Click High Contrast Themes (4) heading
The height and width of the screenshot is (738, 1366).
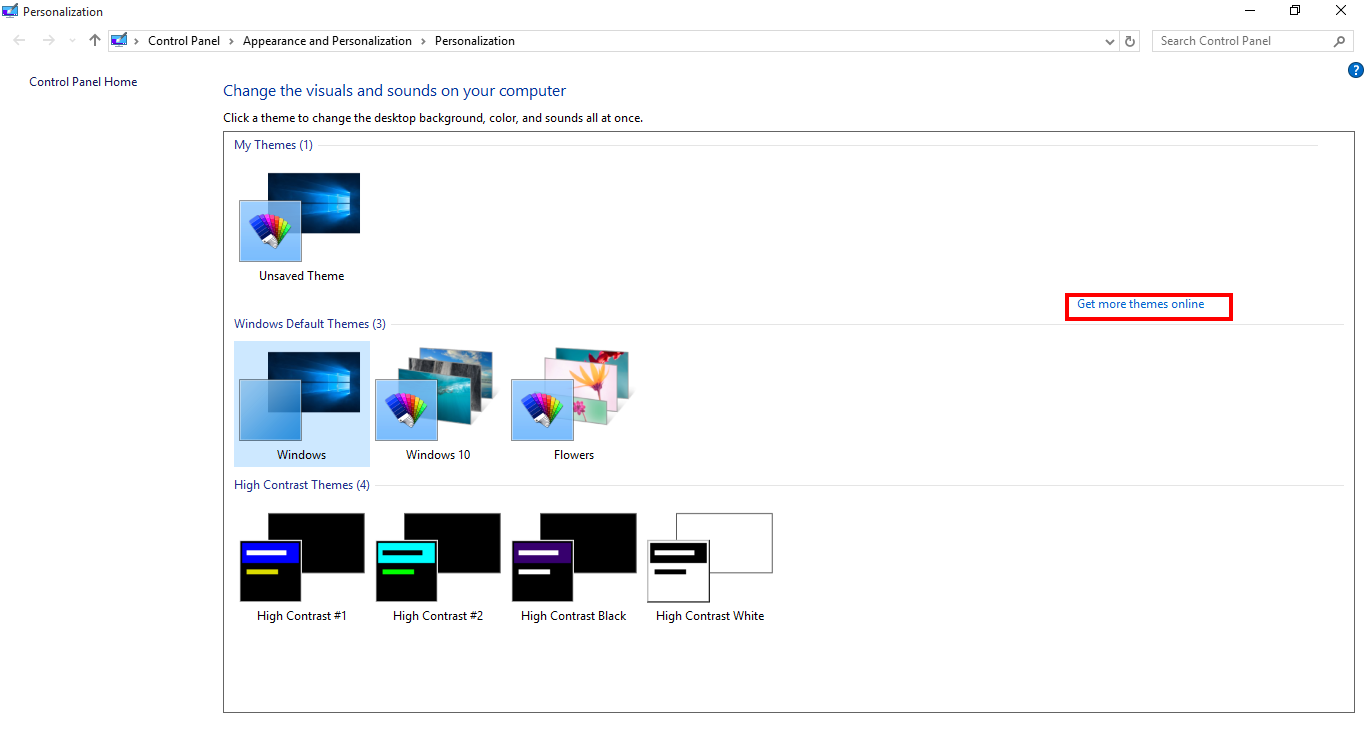point(301,485)
